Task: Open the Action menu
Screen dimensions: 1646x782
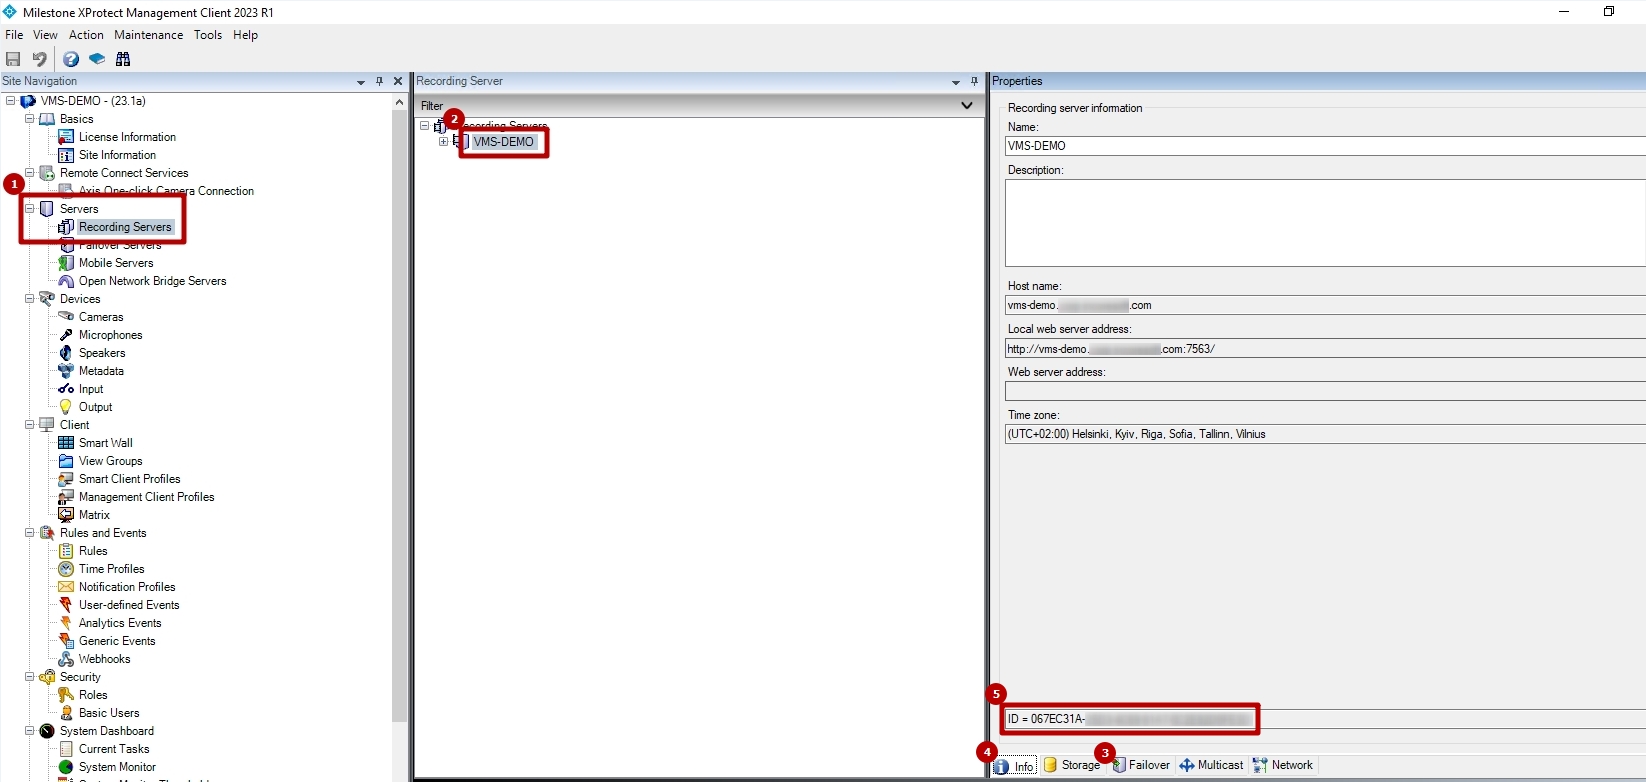Action: pyautogui.click(x=86, y=35)
